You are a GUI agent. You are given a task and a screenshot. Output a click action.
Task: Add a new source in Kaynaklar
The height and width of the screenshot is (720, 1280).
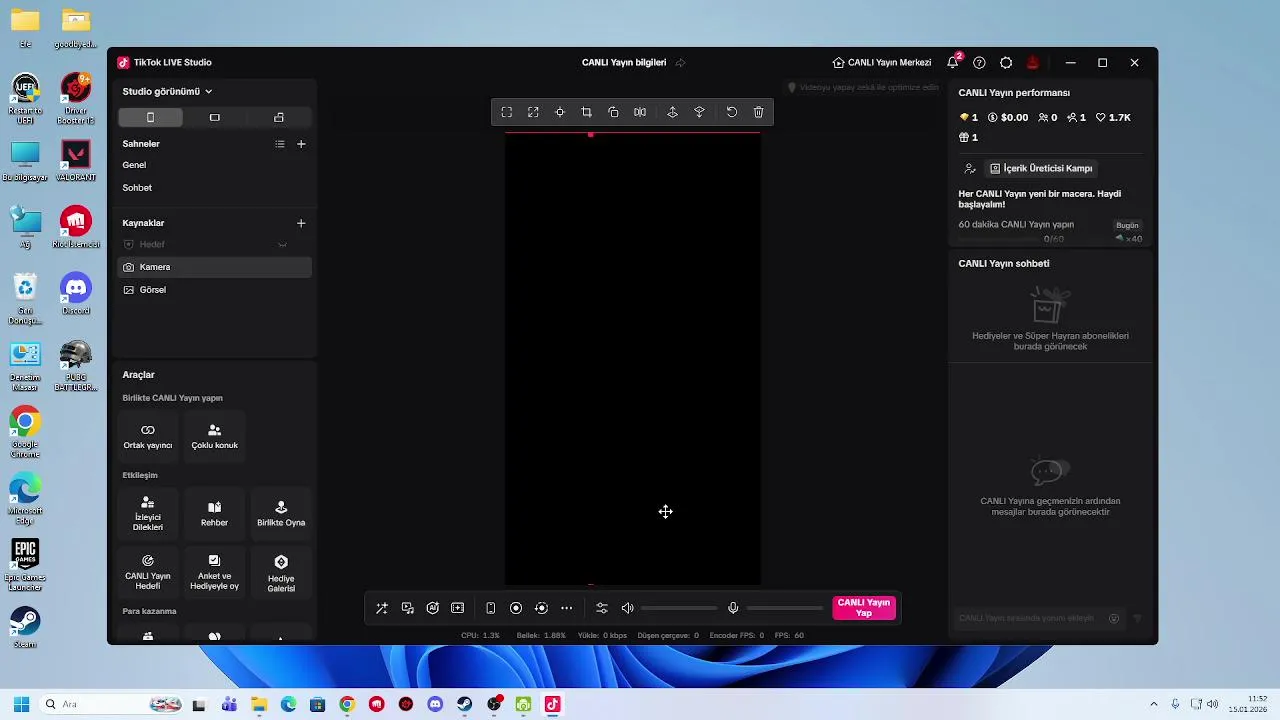coord(301,223)
